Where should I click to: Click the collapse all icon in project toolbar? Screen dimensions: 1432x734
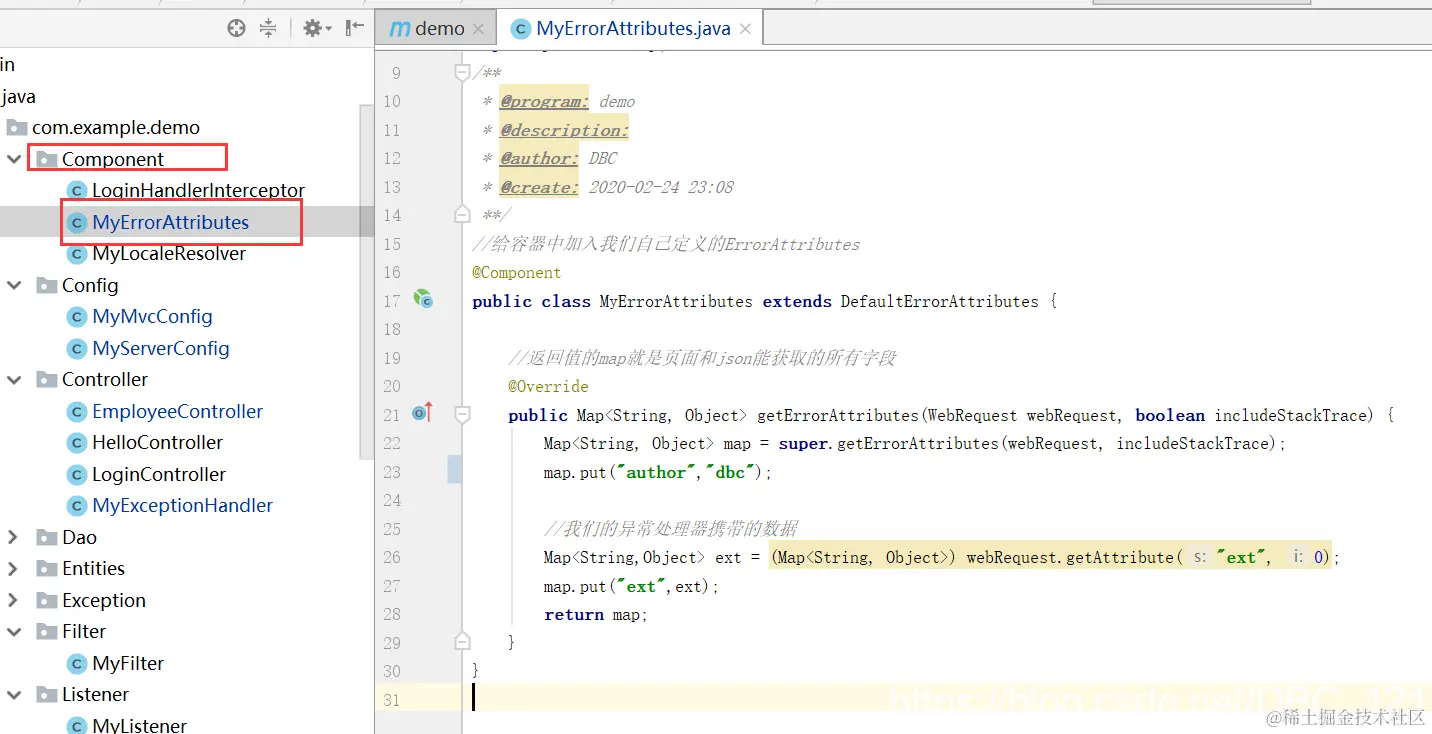[267, 28]
